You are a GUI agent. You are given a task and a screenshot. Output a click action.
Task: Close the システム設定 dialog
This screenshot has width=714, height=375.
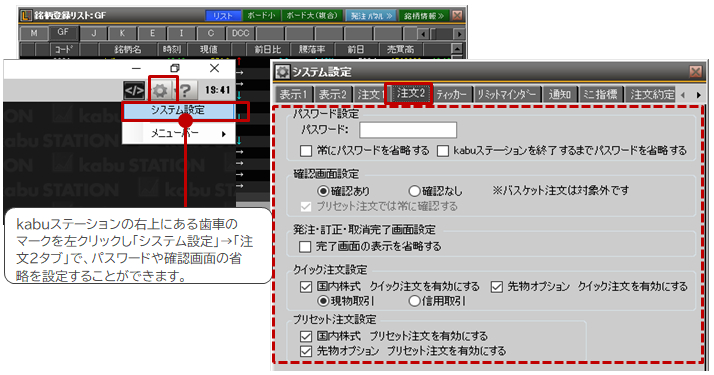coord(695,72)
